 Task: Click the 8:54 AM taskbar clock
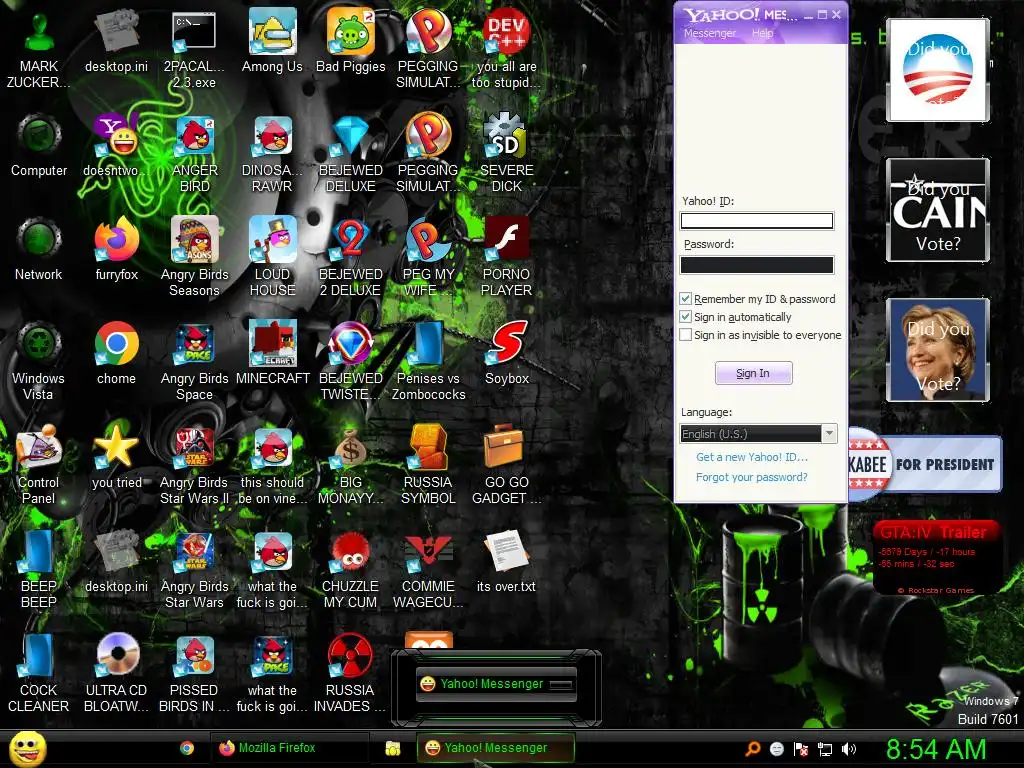pos(936,750)
